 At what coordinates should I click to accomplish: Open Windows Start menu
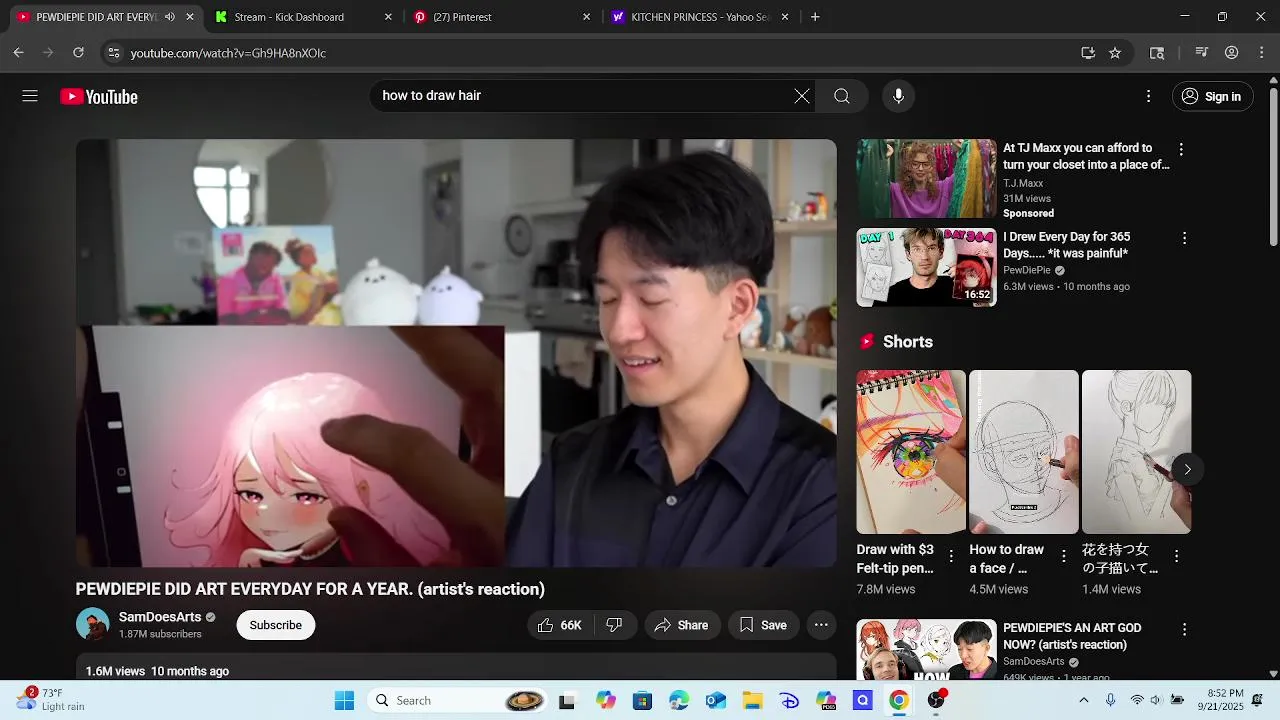(x=344, y=700)
